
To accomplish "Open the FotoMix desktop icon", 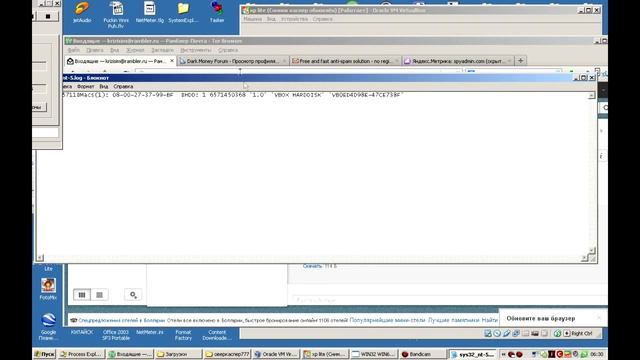I will [48, 289].
